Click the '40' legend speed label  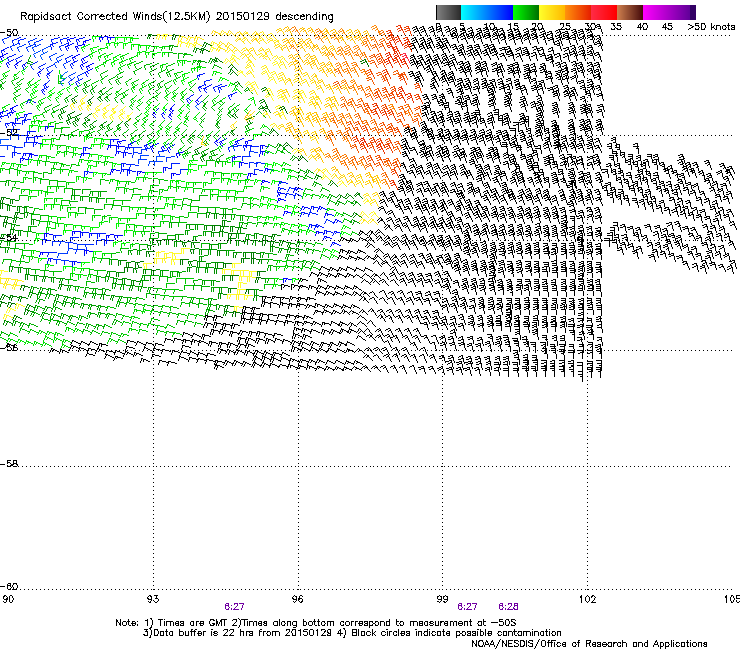click(x=642, y=27)
